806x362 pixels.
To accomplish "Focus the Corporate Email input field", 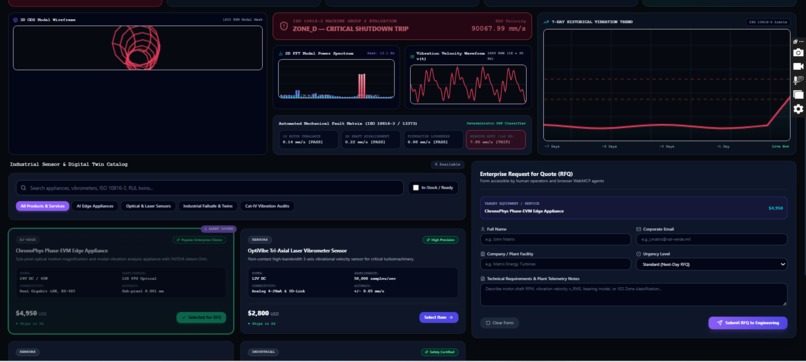I will click(x=711, y=240).
